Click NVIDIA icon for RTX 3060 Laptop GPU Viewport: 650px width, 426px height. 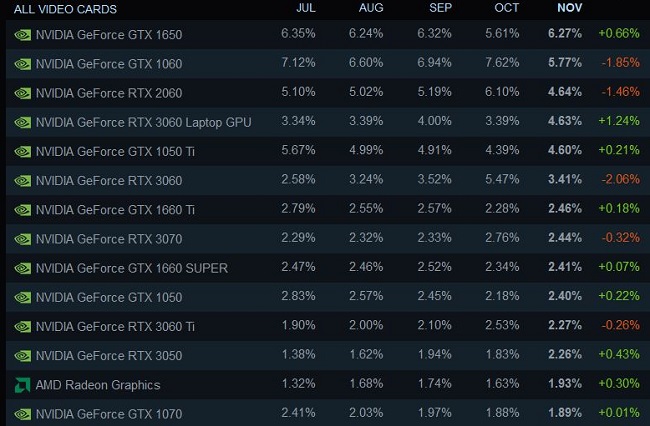(x=22, y=122)
